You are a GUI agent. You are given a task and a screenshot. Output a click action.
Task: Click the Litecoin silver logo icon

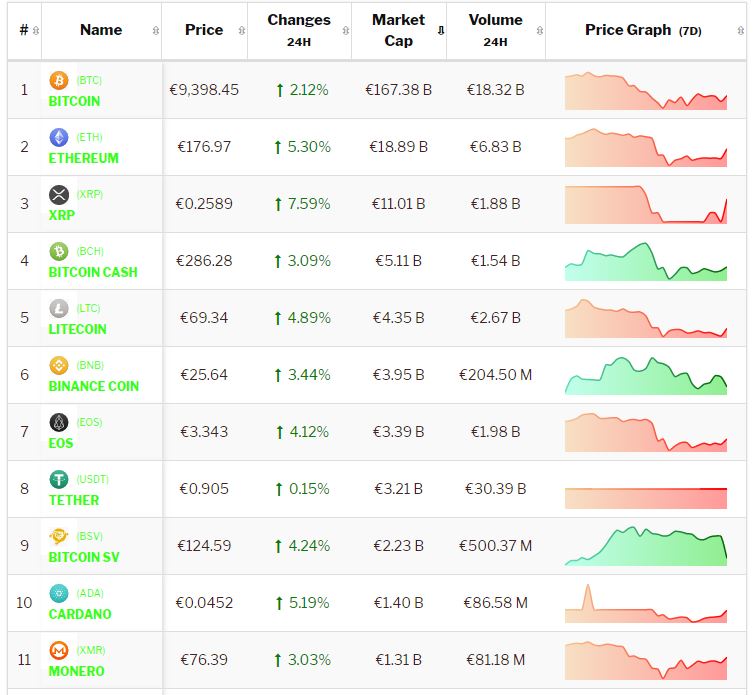click(x=59, y=308)
